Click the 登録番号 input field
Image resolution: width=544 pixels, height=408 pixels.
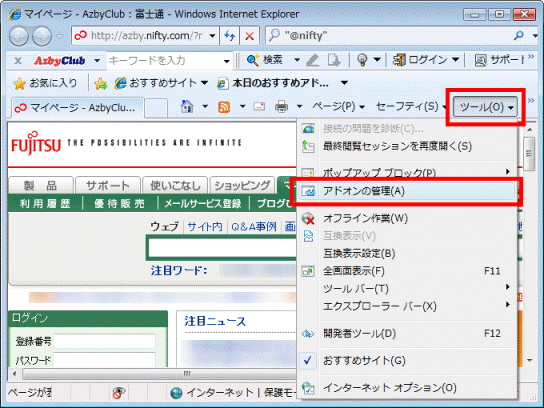pyautogui.click(x=104, y=341)
